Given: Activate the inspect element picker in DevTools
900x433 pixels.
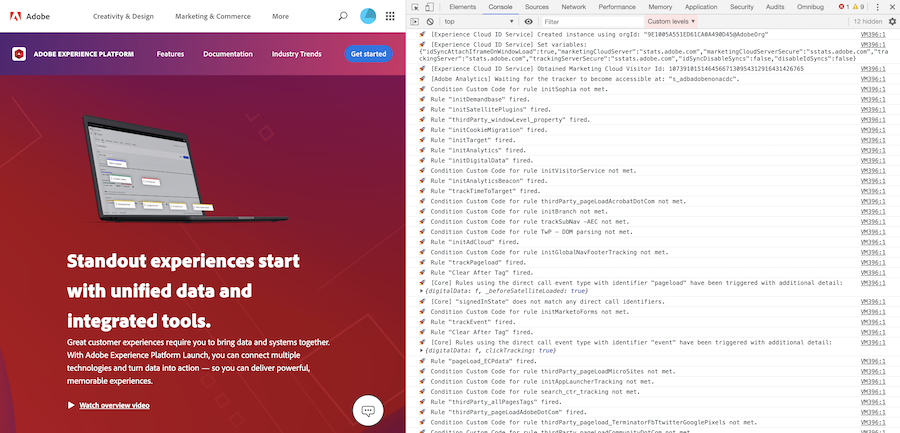Looking at the screenshot, I should [415, 7].
